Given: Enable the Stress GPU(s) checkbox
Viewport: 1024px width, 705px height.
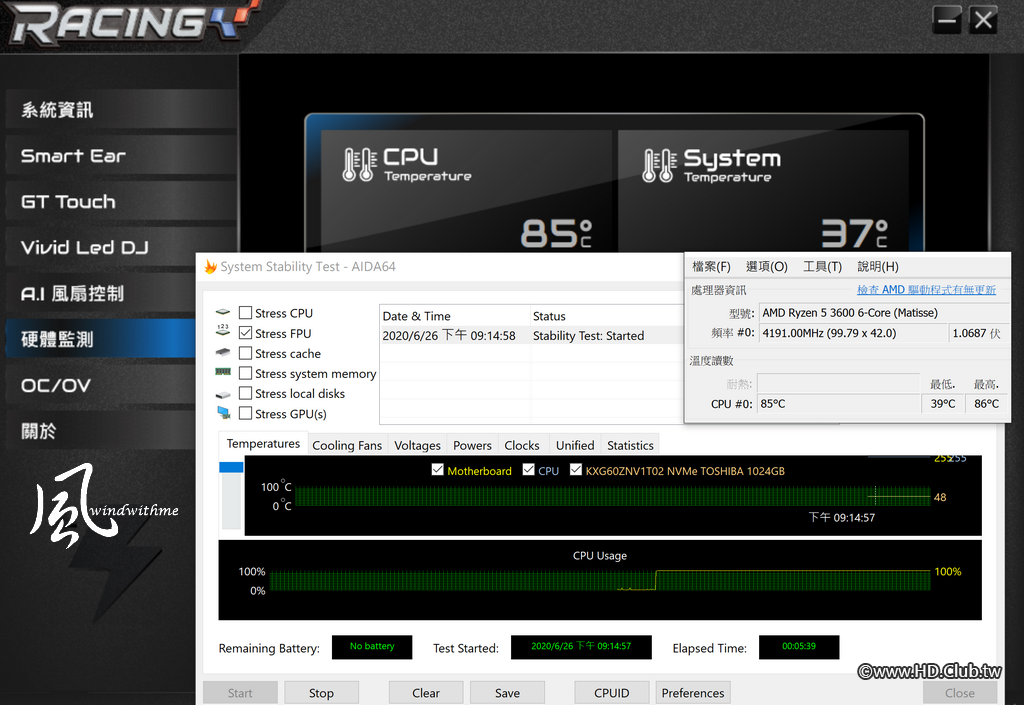Looking at the screenshot, I should click(x=246, y=413).
